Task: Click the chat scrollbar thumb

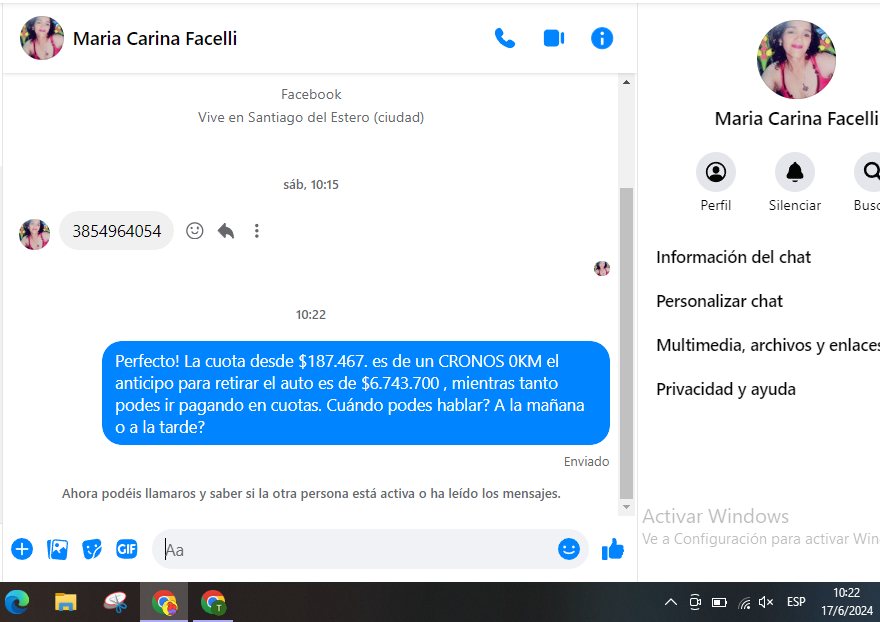Action: point(626,343)
